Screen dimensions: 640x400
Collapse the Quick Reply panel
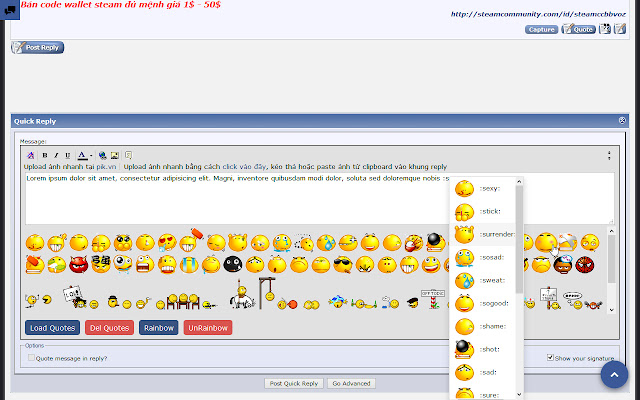(x=622, y=120)
